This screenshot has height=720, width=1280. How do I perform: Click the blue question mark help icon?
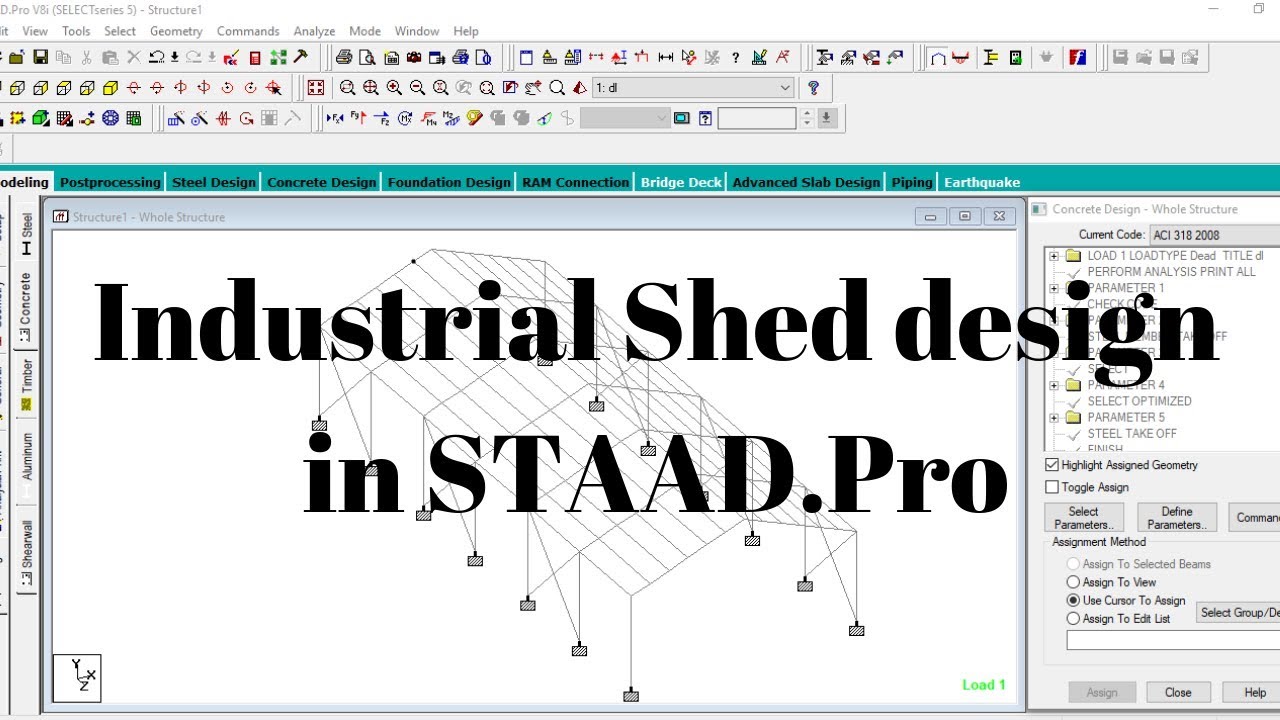[813, 88]
